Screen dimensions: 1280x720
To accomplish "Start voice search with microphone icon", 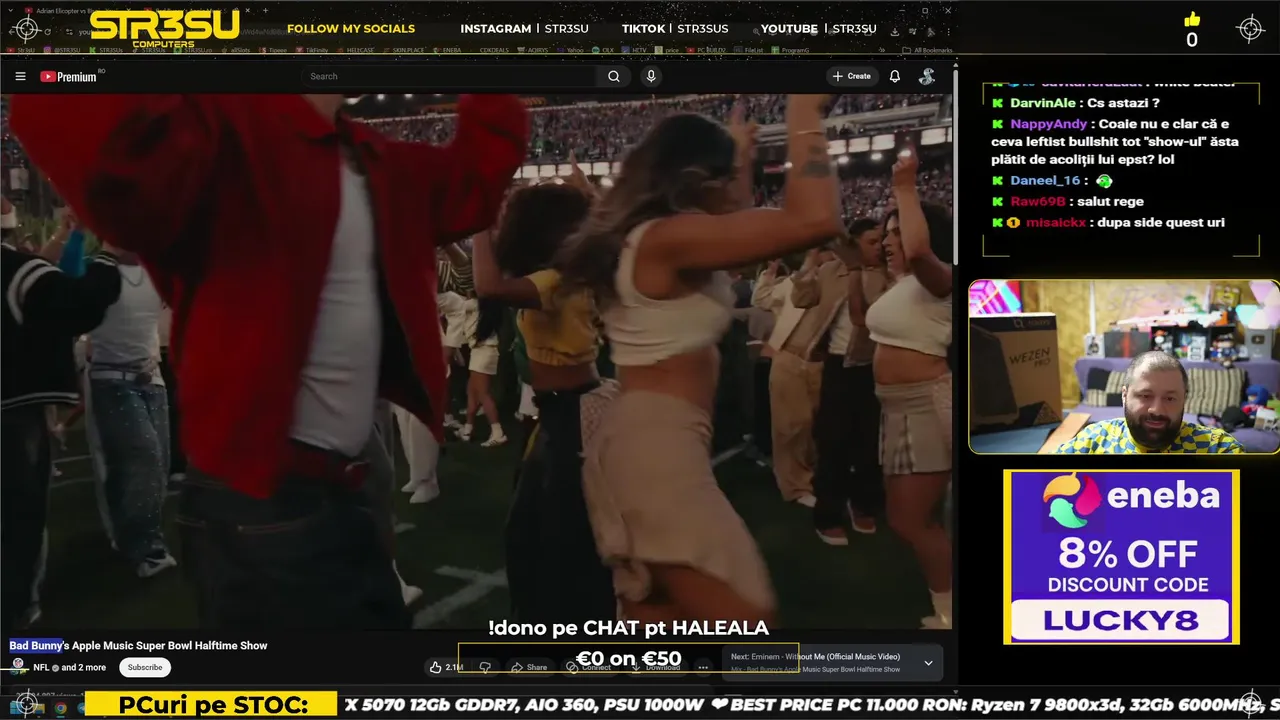I will [651, 76].
